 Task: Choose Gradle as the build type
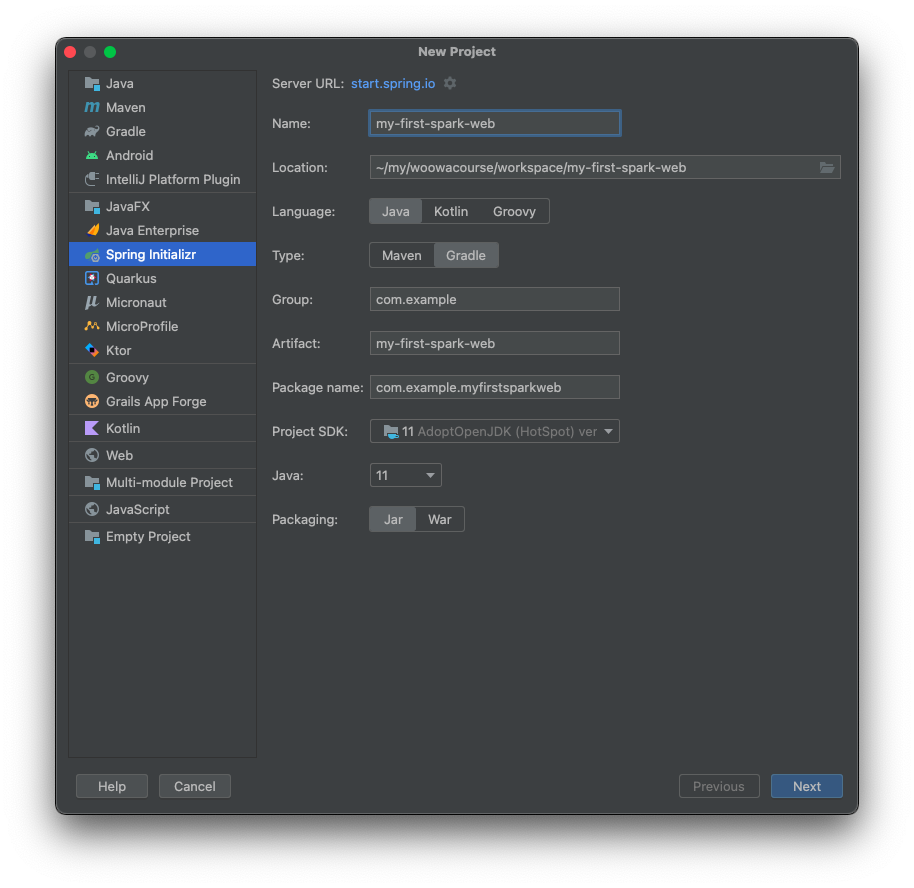tap(466, 255)
